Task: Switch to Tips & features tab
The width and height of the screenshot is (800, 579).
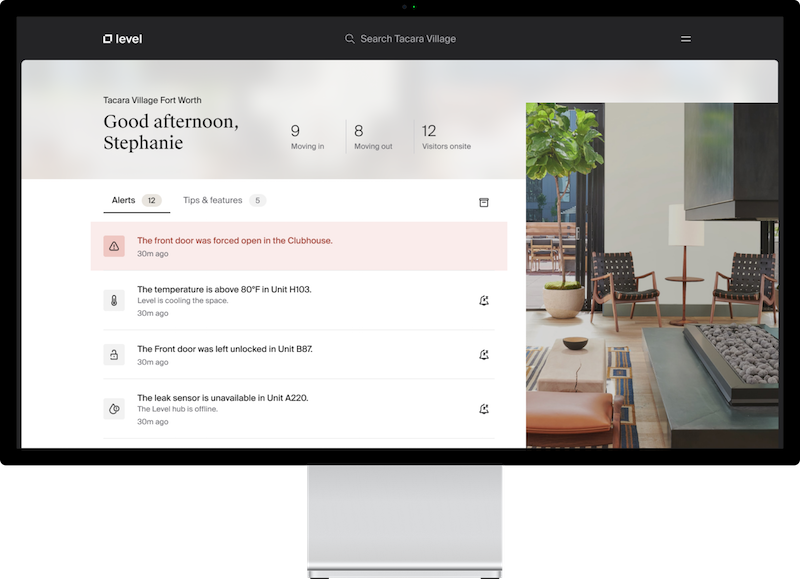Action: (224, 200)
